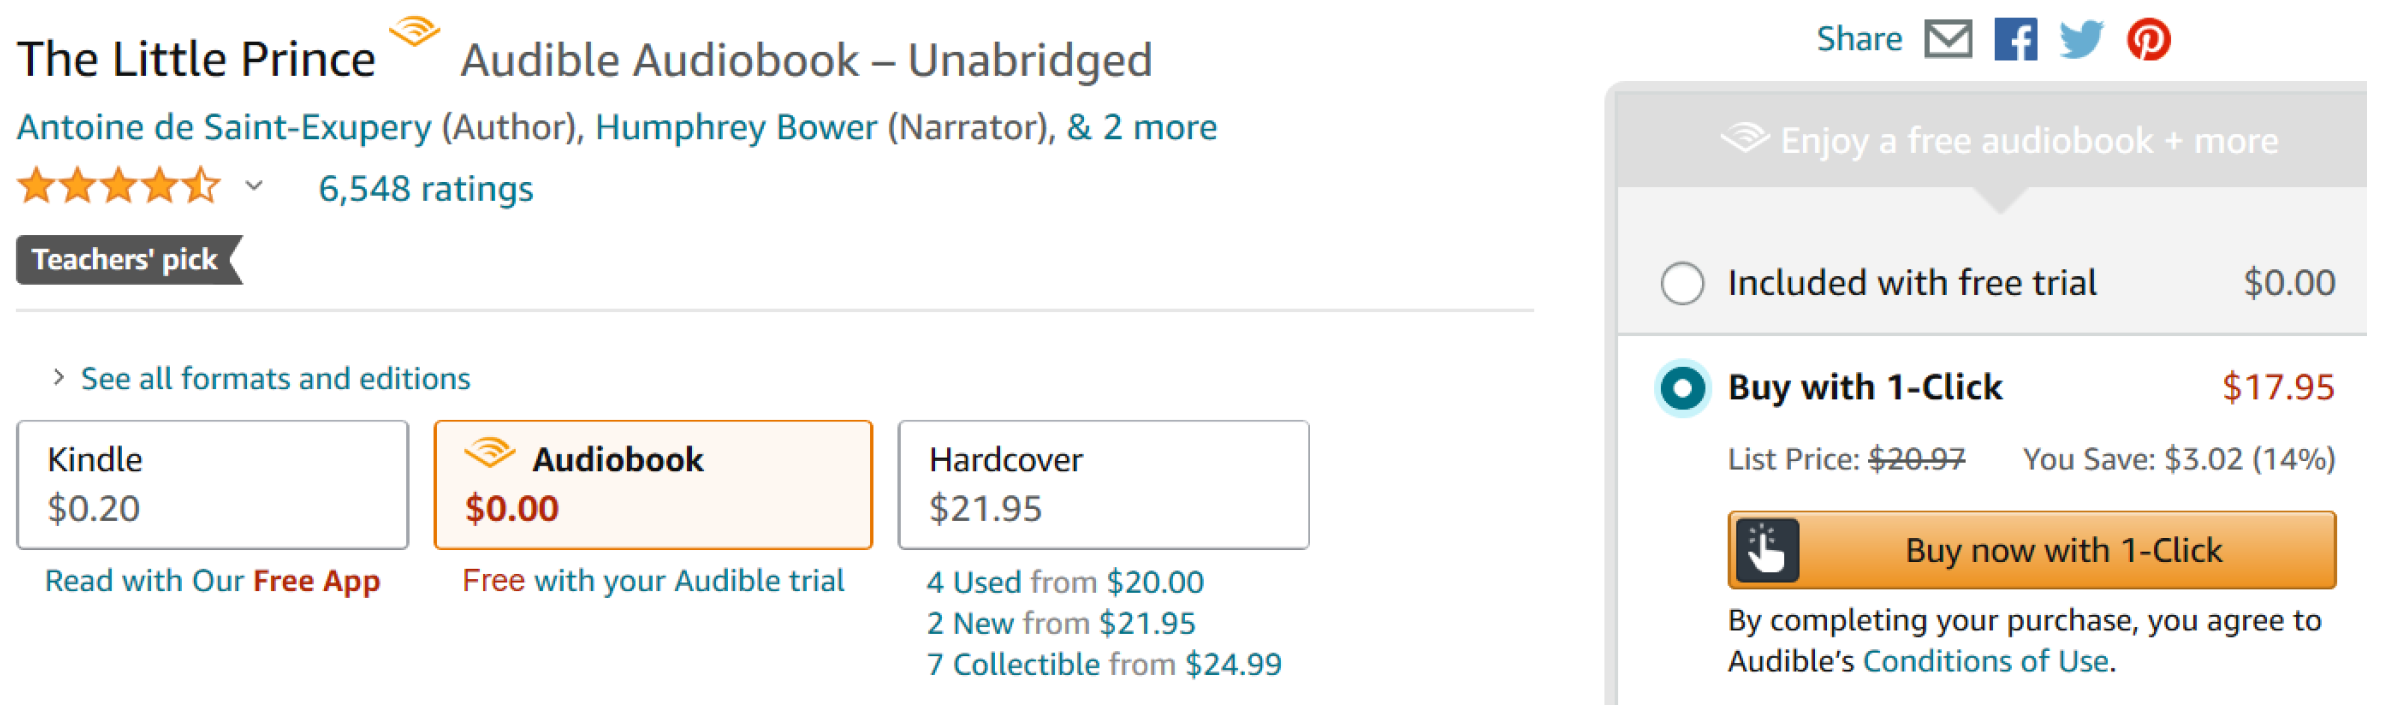The image size is (2381, 720).
Task: Share via the email envelope icon
Action: pyautogui.click(x=1947, y=40)
